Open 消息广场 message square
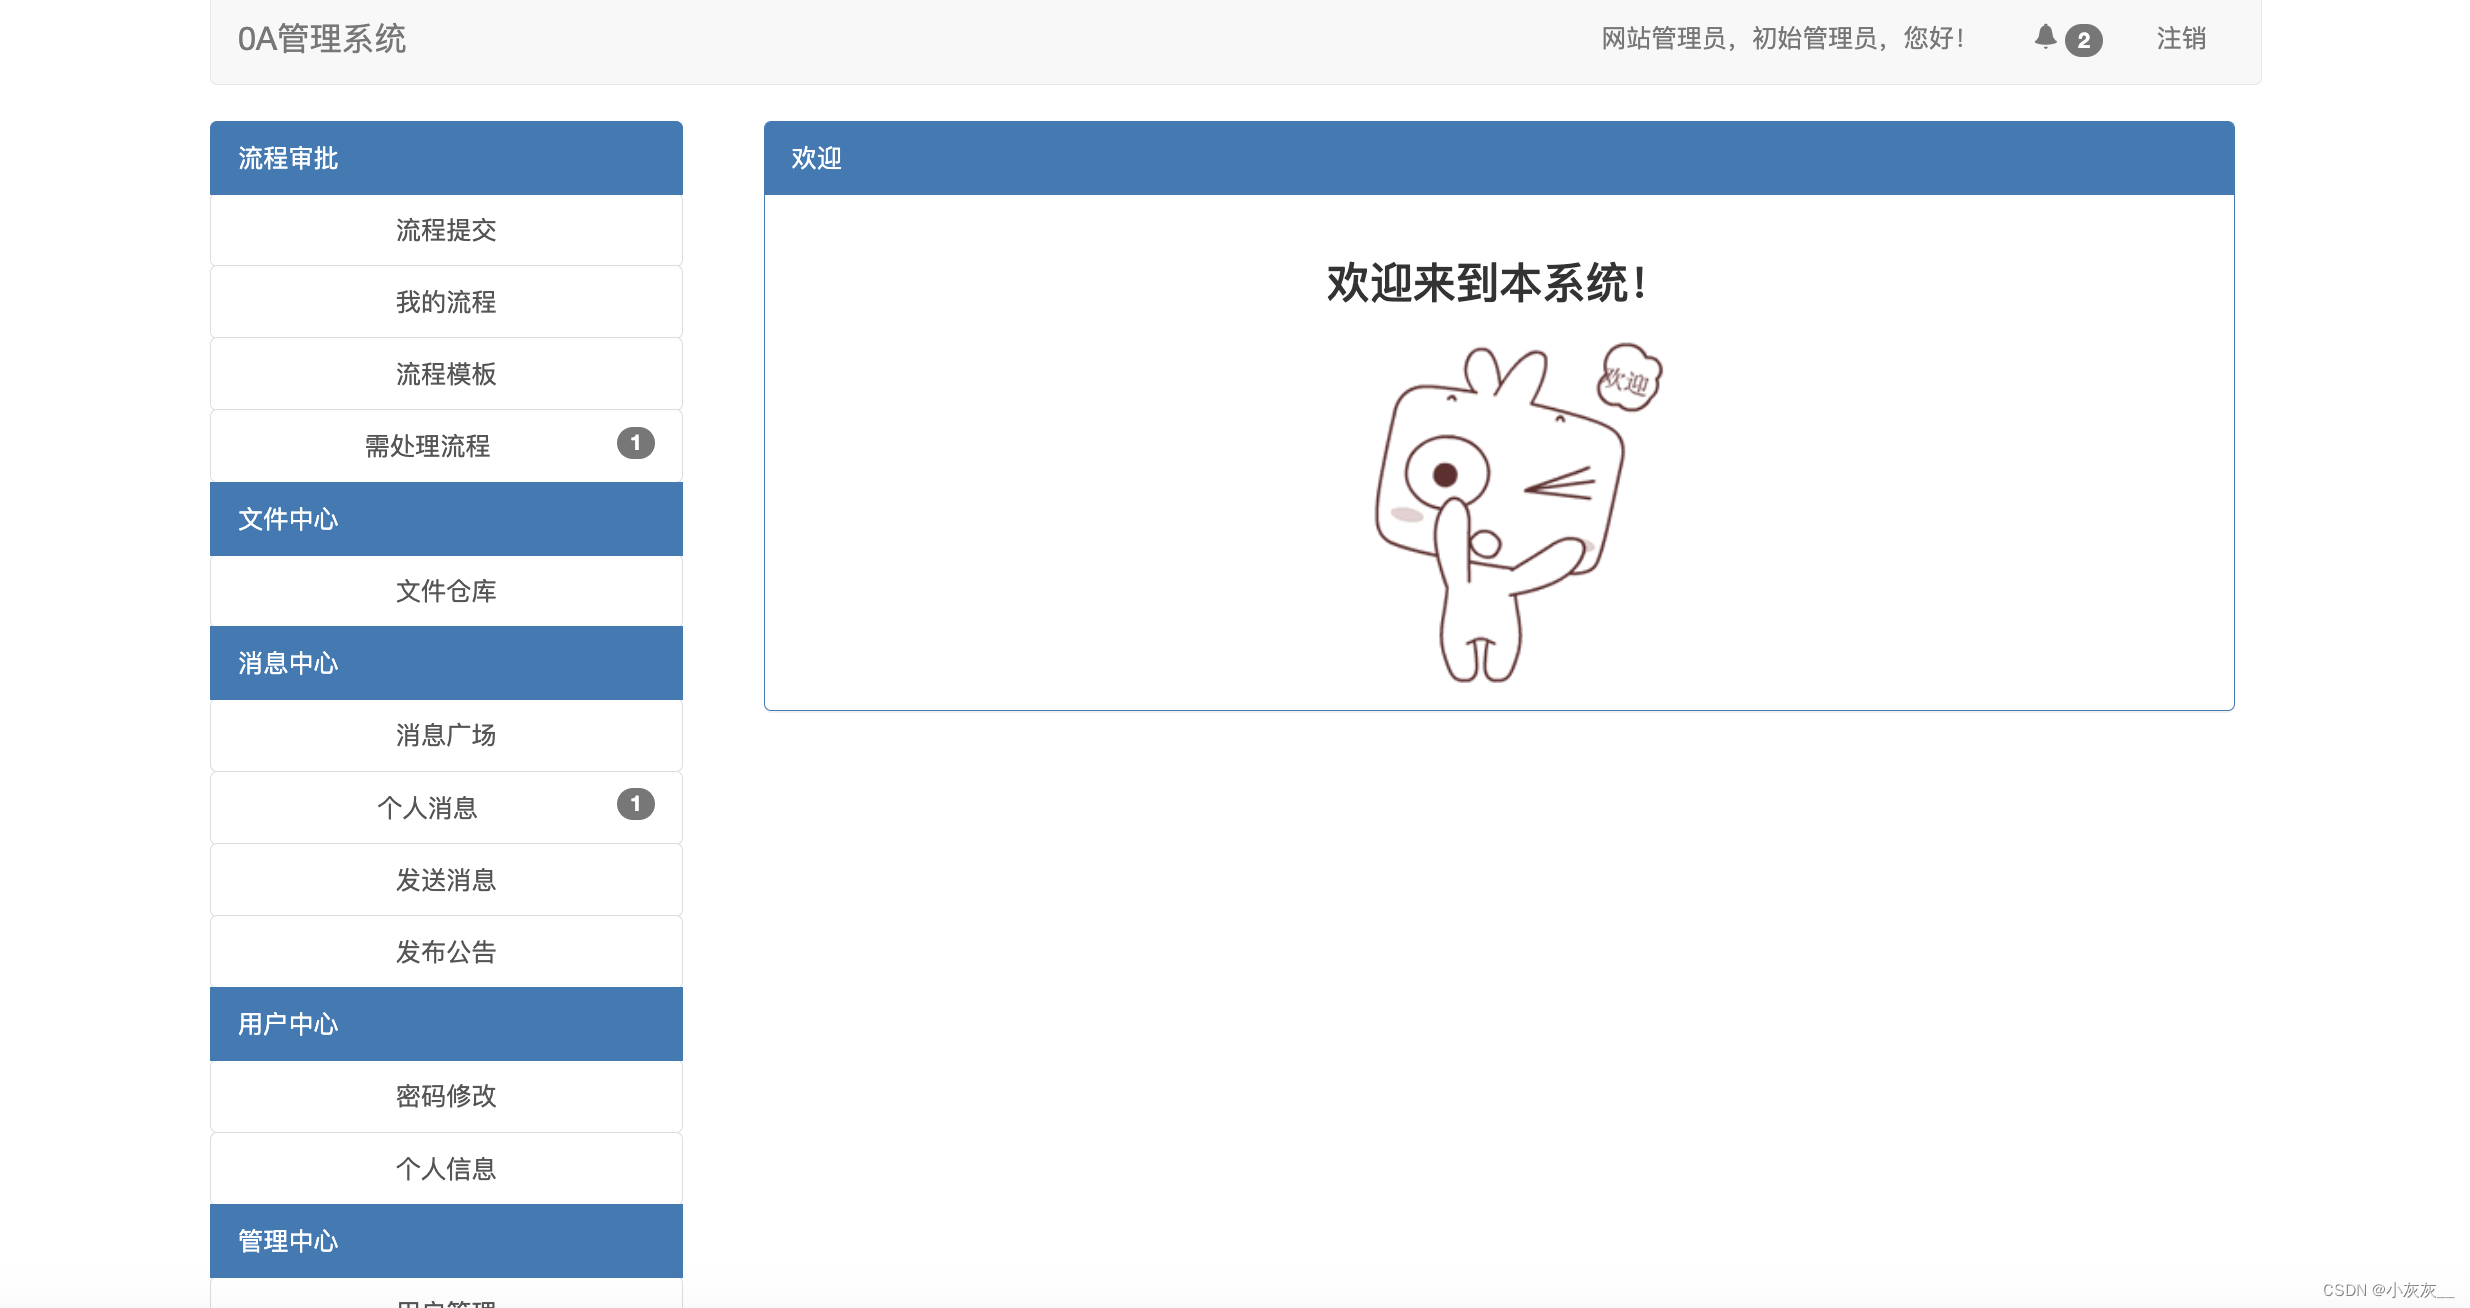 [x=446, y=735]
